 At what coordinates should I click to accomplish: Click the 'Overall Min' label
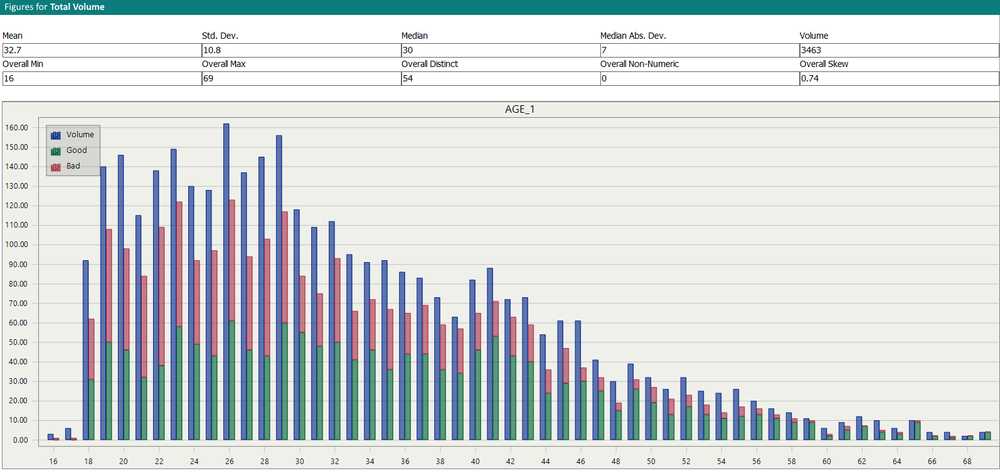coord(23,64)
